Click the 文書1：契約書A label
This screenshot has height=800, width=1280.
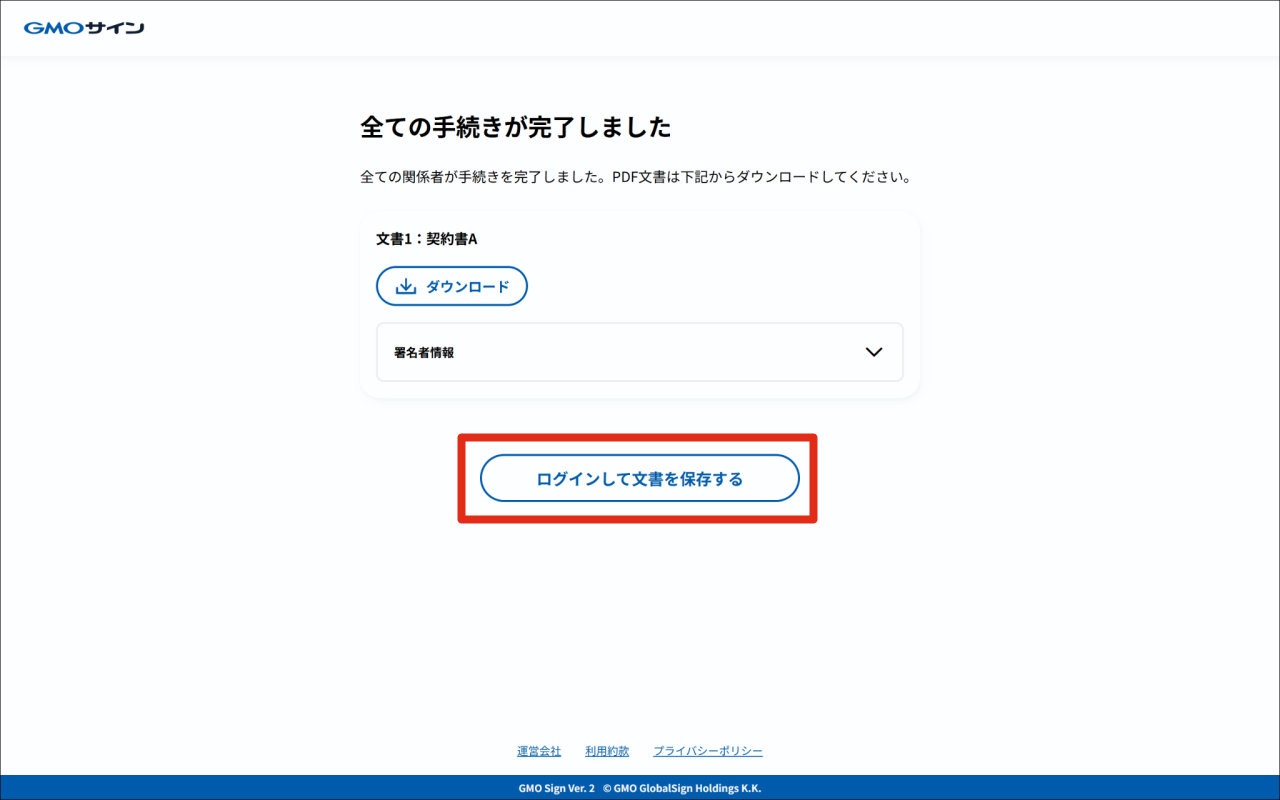coord(427,239)
